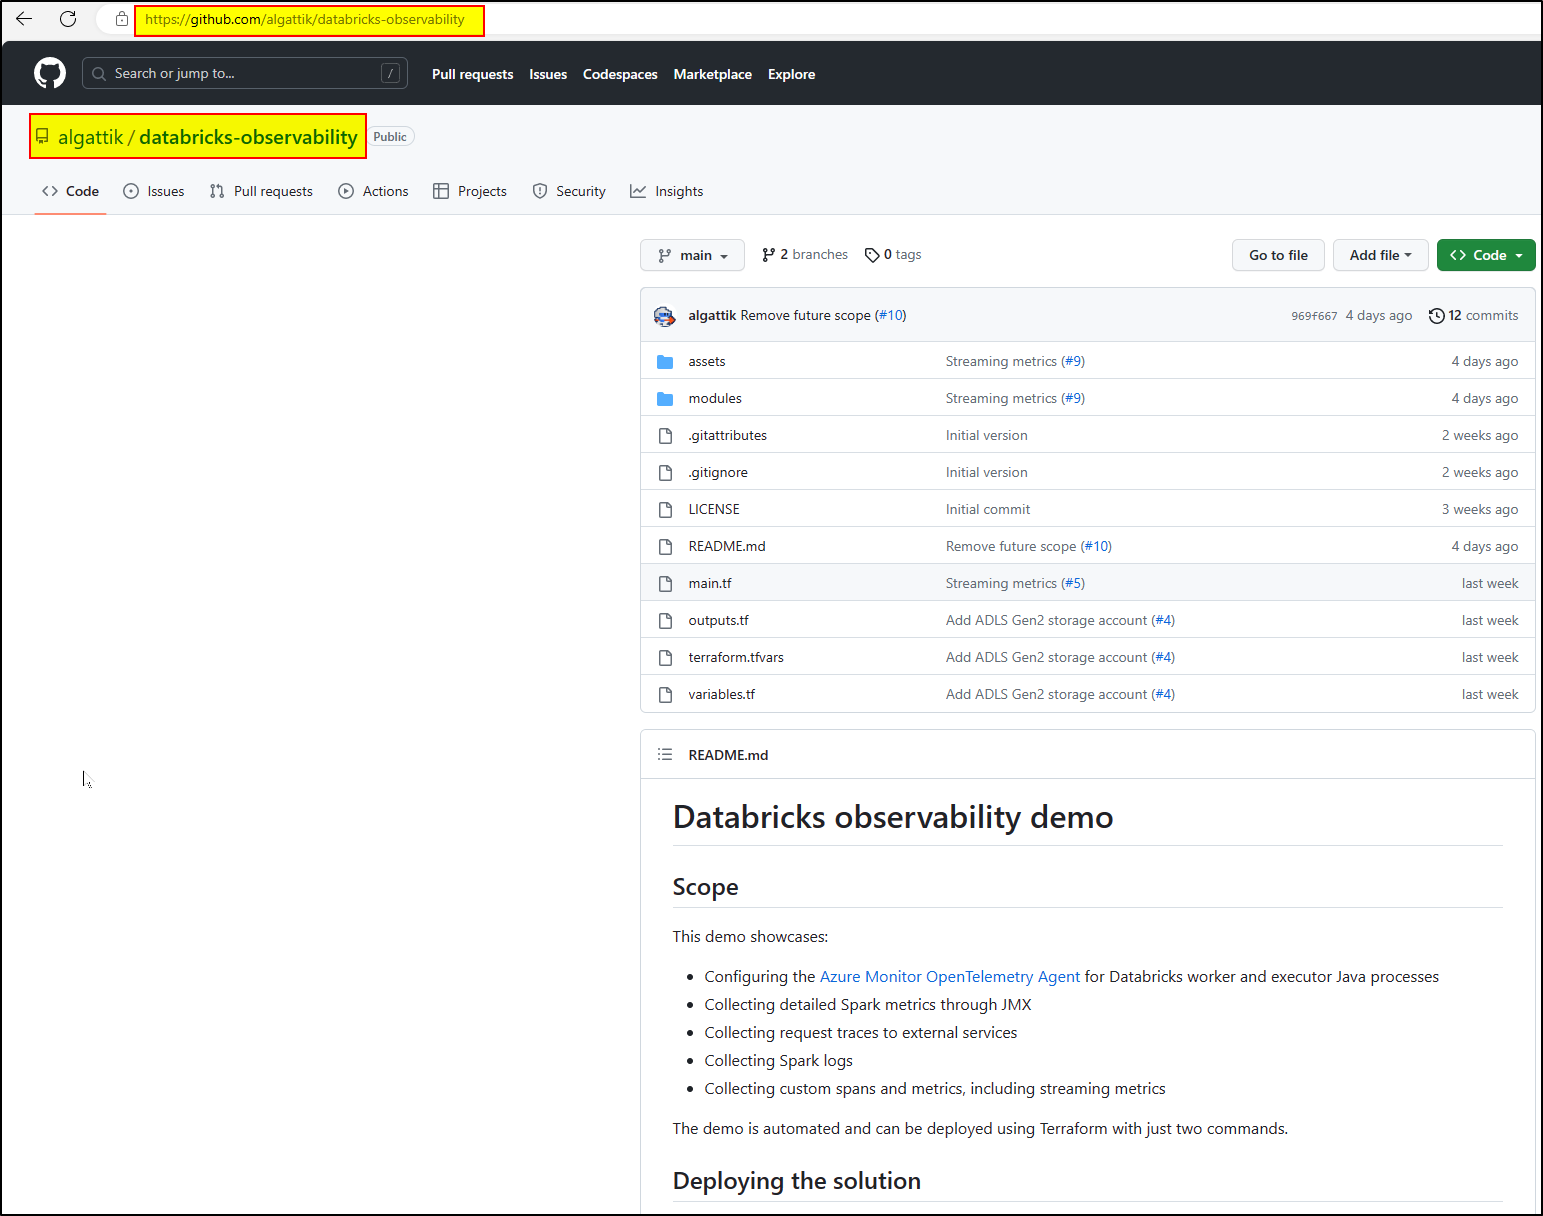Click the modules folder icon
The height and width of the screenshot is (1216, 1543).
pyautogui.click(x=665, y=398)
